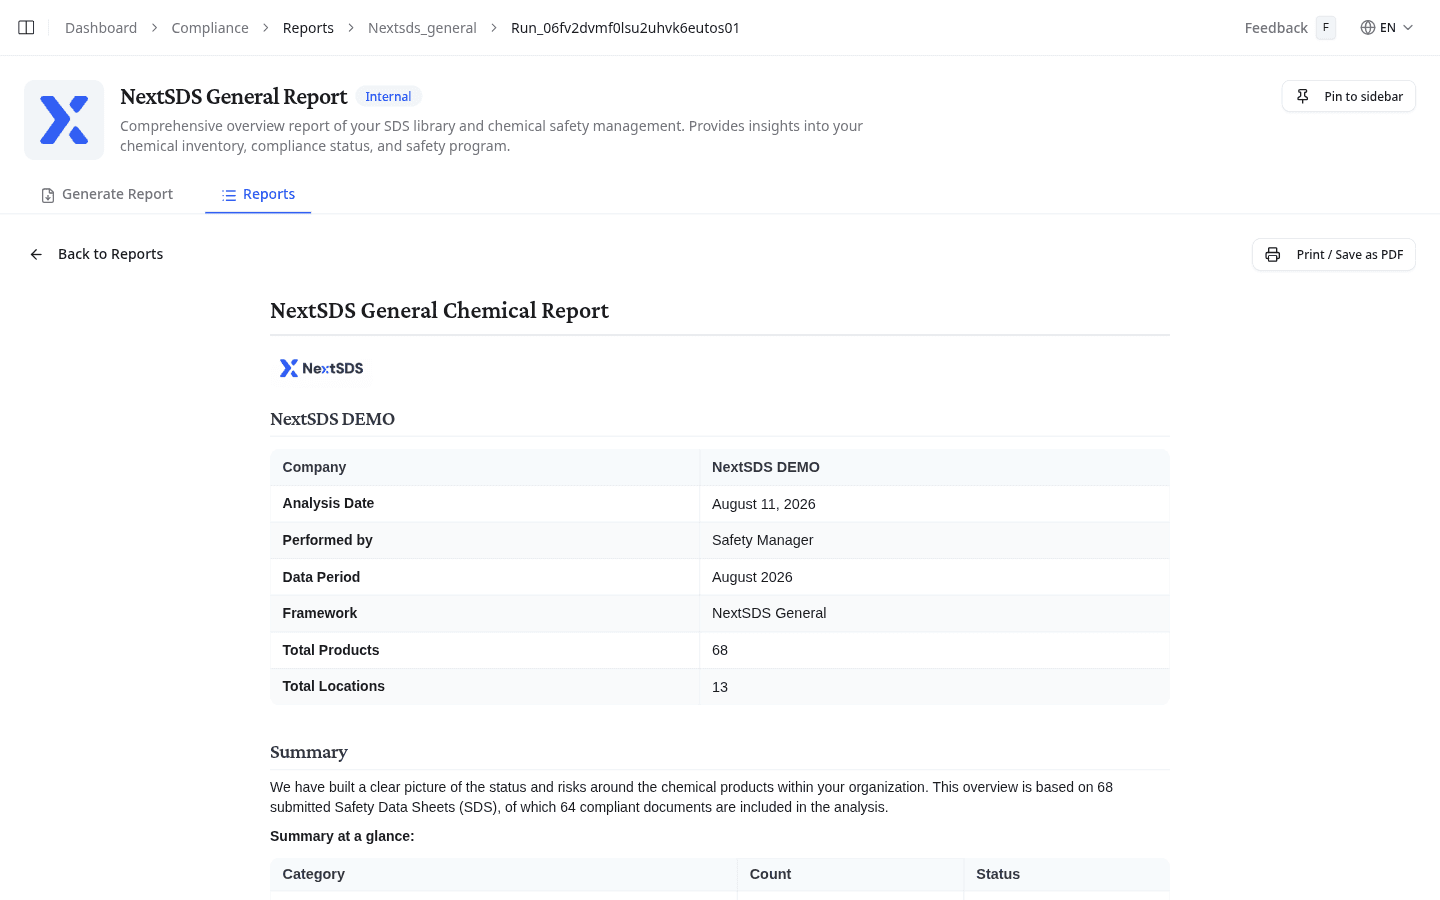Viewport: 1440px width, 900px height.
Task: Click the Summary section heading
Action: pyautogui.click(x=309, y=752)
